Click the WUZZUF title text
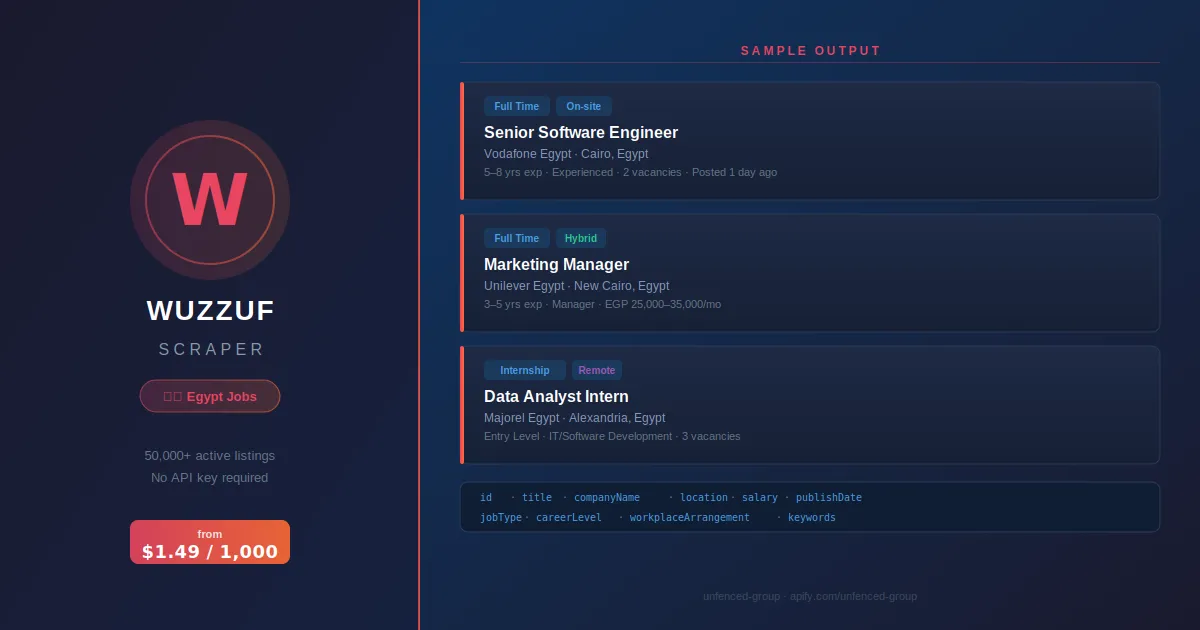The width and height of the screenshot is (1200, 630). [x=210, y=311]
